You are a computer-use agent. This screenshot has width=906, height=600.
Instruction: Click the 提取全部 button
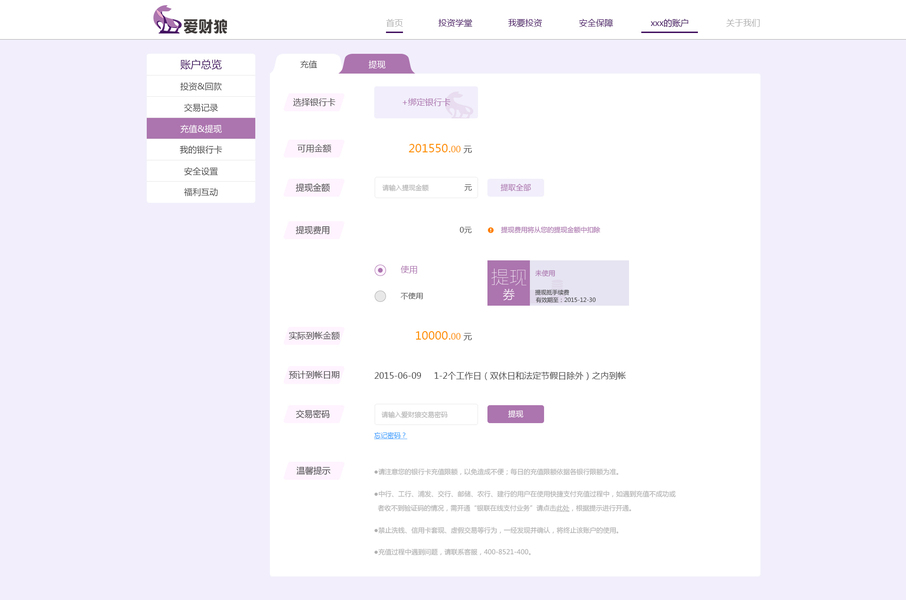pyautogui.click(x=515, y=187)
